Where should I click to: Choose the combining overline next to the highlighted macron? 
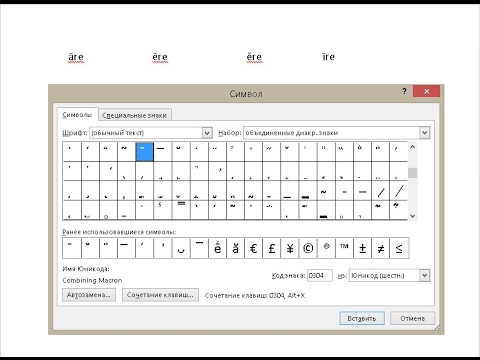pos(162,152)
